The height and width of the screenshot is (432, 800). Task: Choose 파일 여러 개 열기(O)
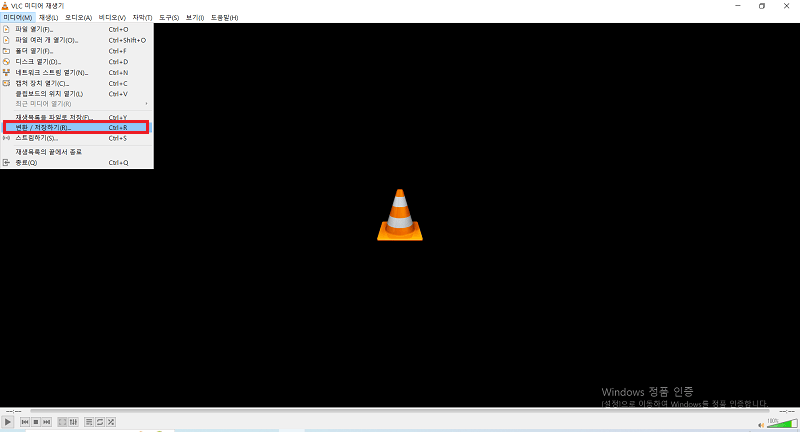[x=77, y=40]
